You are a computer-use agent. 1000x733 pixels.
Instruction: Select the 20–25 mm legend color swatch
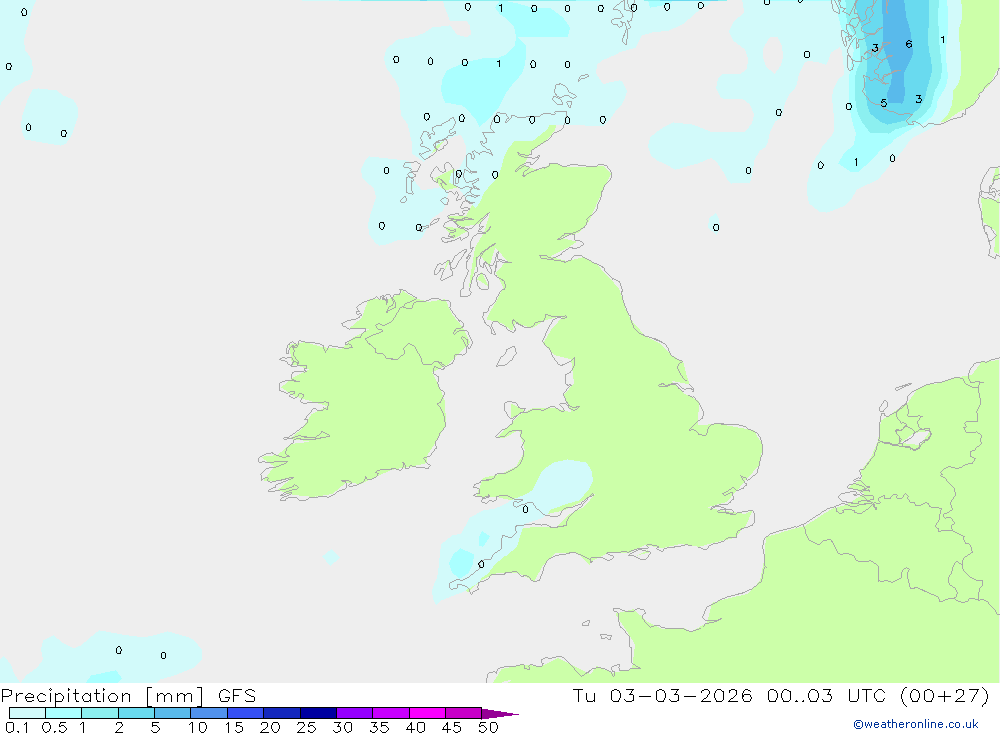click(281, 713)
